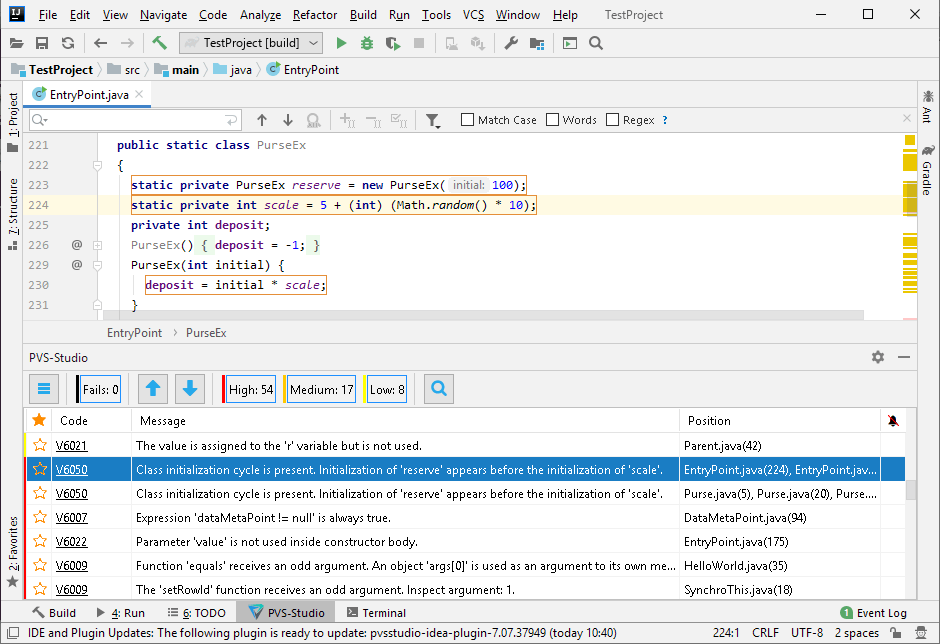Click the Build project hammer icon
Viewport: 940px width, 644px height.
pos(159,43)
